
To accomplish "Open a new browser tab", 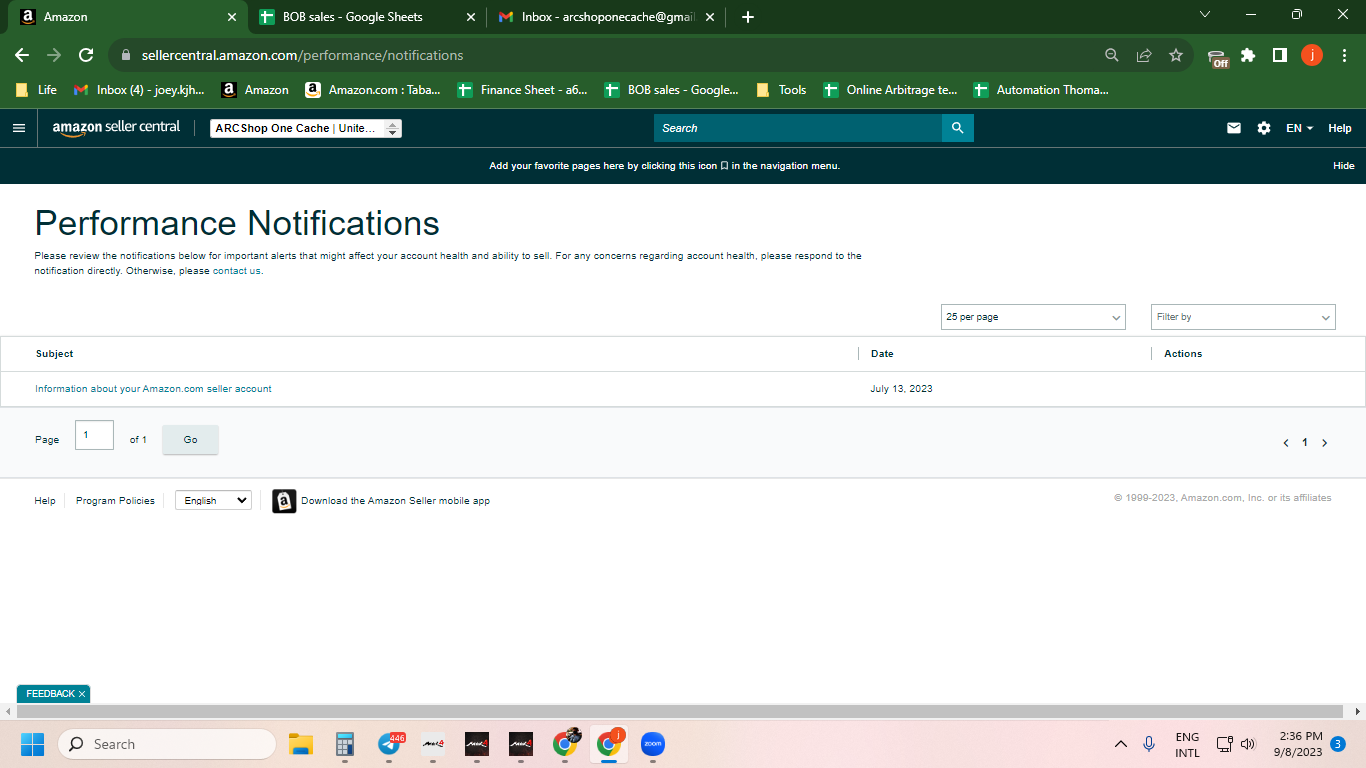I will tap(748, 17).
